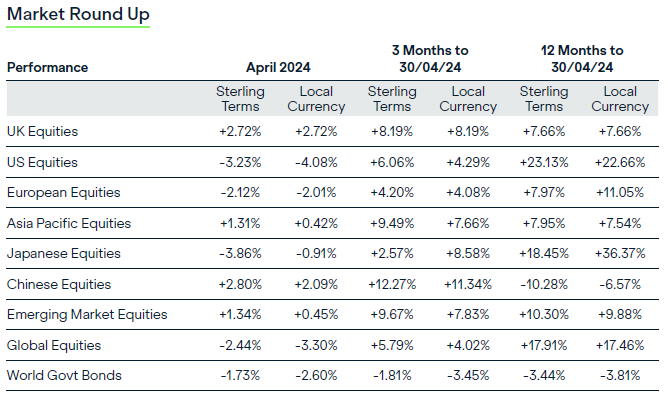Click the Global Equities row label
This screenshot has height=397, width=668.
tap(54, 345)
